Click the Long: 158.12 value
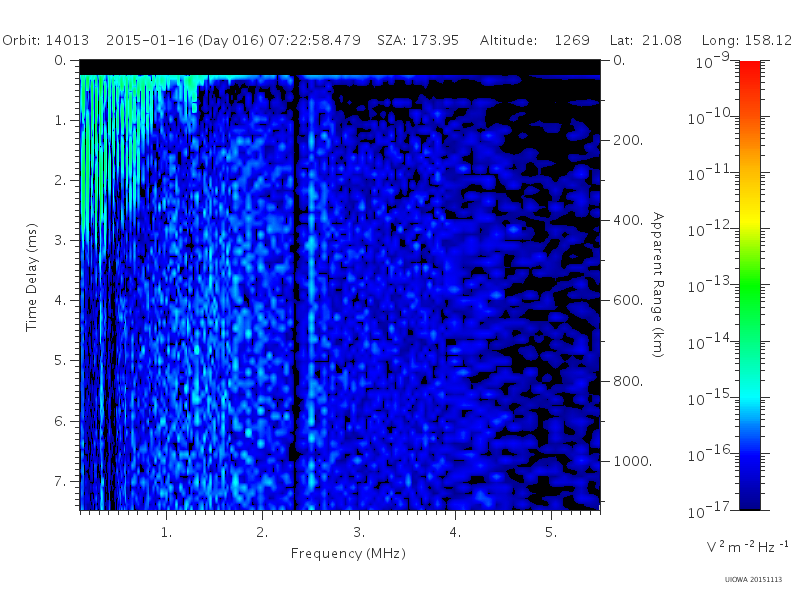This screenshot has width=800, height=600. pos(746,40)
